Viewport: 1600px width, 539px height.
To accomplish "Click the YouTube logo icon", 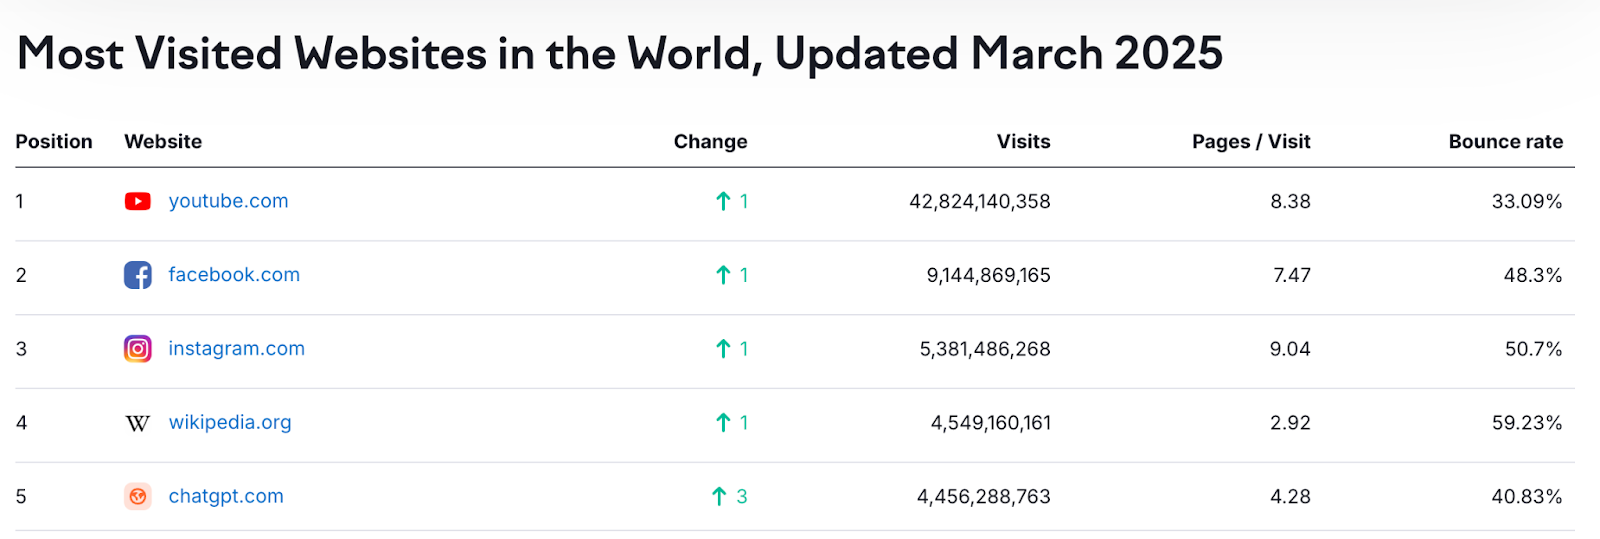I will tap(138, 201).
